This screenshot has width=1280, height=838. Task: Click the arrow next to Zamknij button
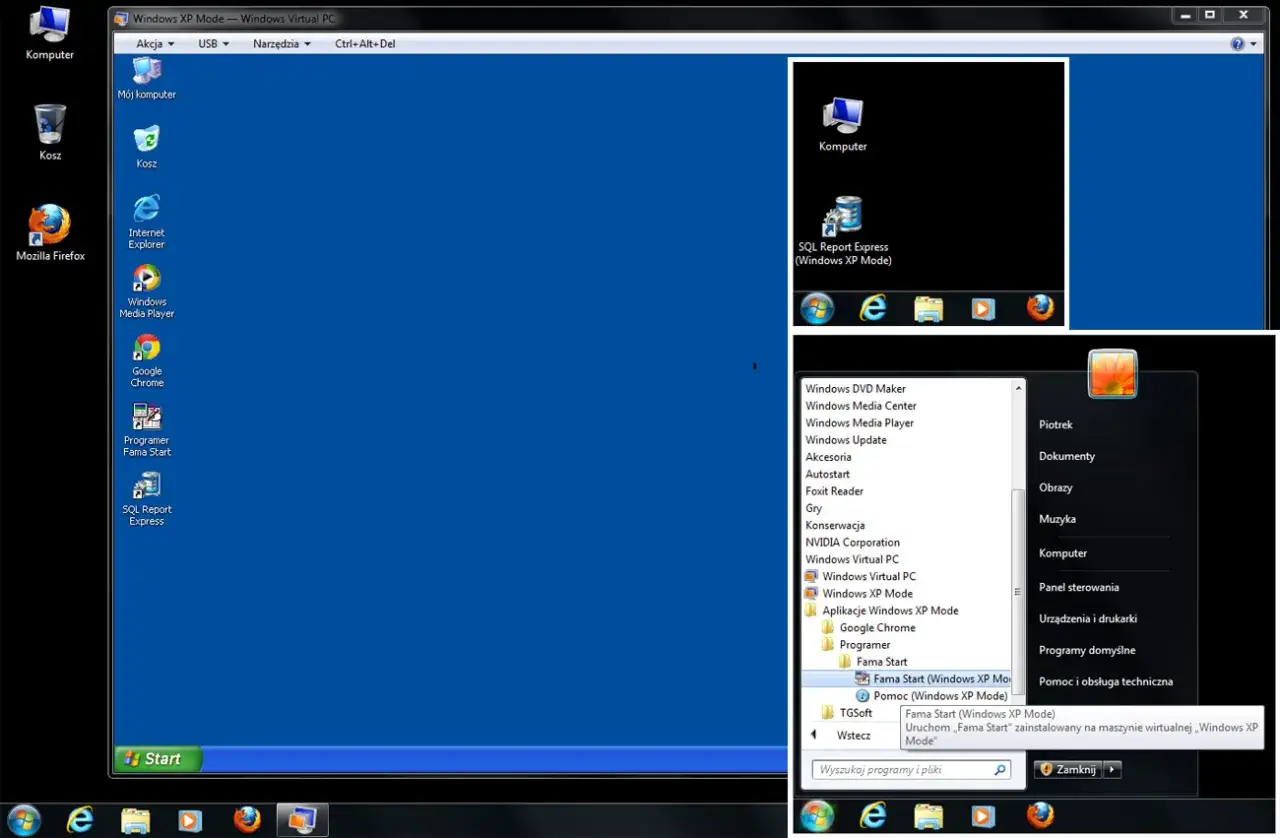(1113, 769)
